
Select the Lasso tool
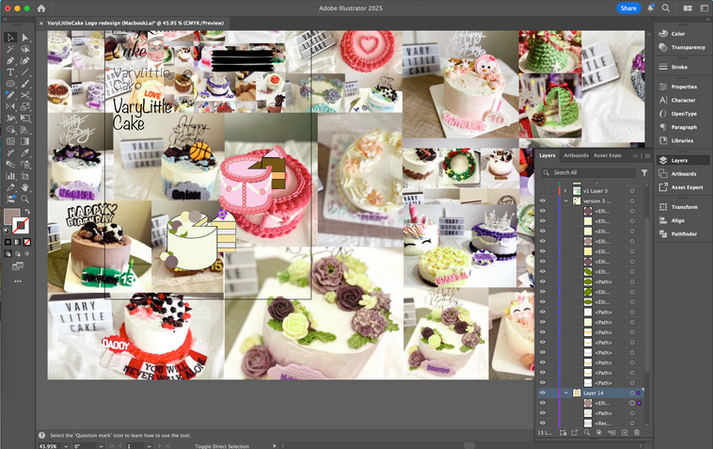click(25, 49)
